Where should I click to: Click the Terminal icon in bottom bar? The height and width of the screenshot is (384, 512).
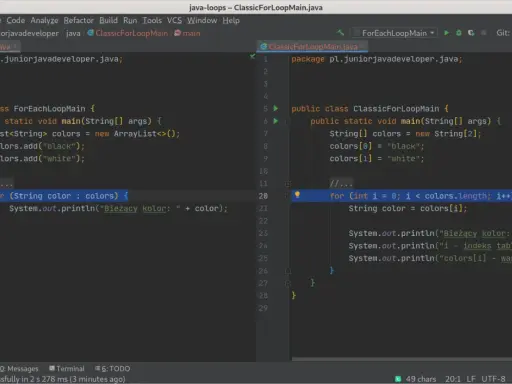52,368
